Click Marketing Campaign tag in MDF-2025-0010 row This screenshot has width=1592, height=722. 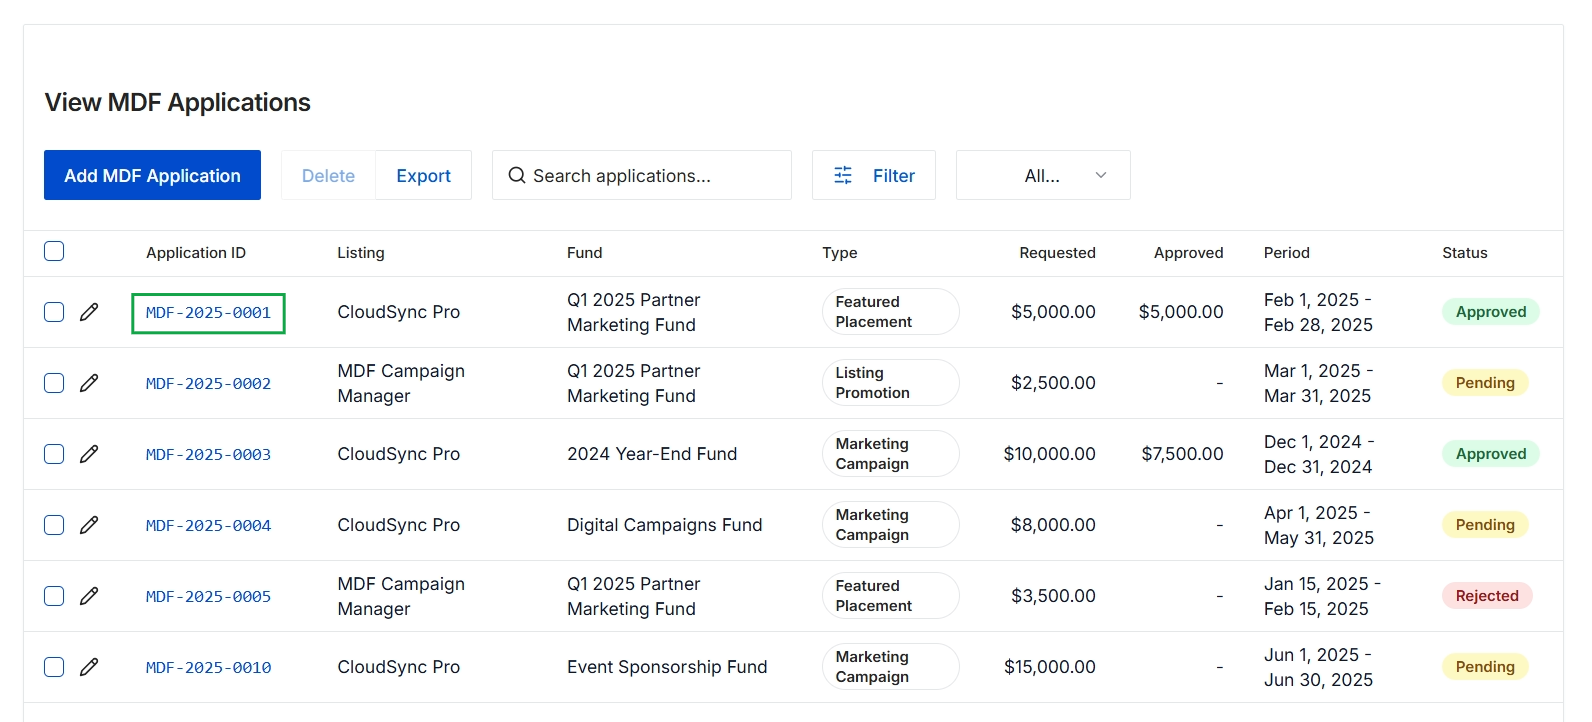890,667
